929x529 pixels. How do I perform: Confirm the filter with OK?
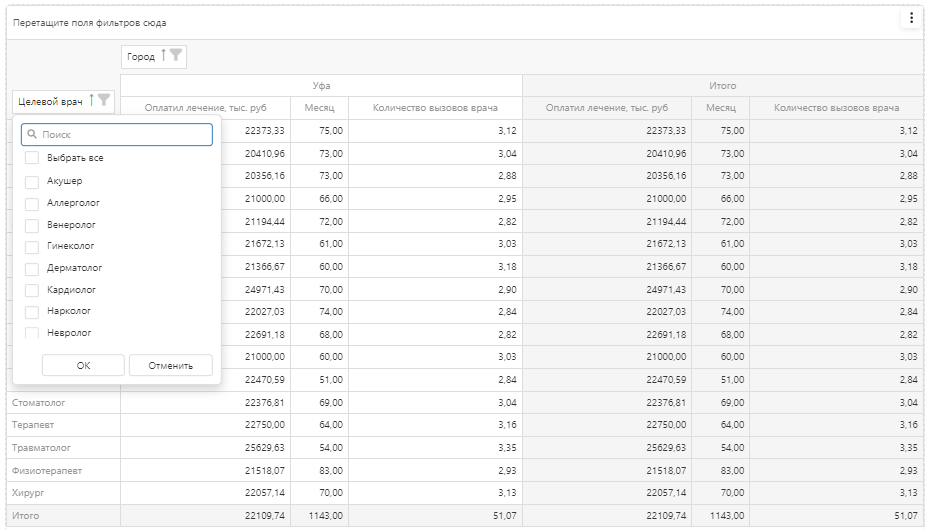(x=83, y=365)
